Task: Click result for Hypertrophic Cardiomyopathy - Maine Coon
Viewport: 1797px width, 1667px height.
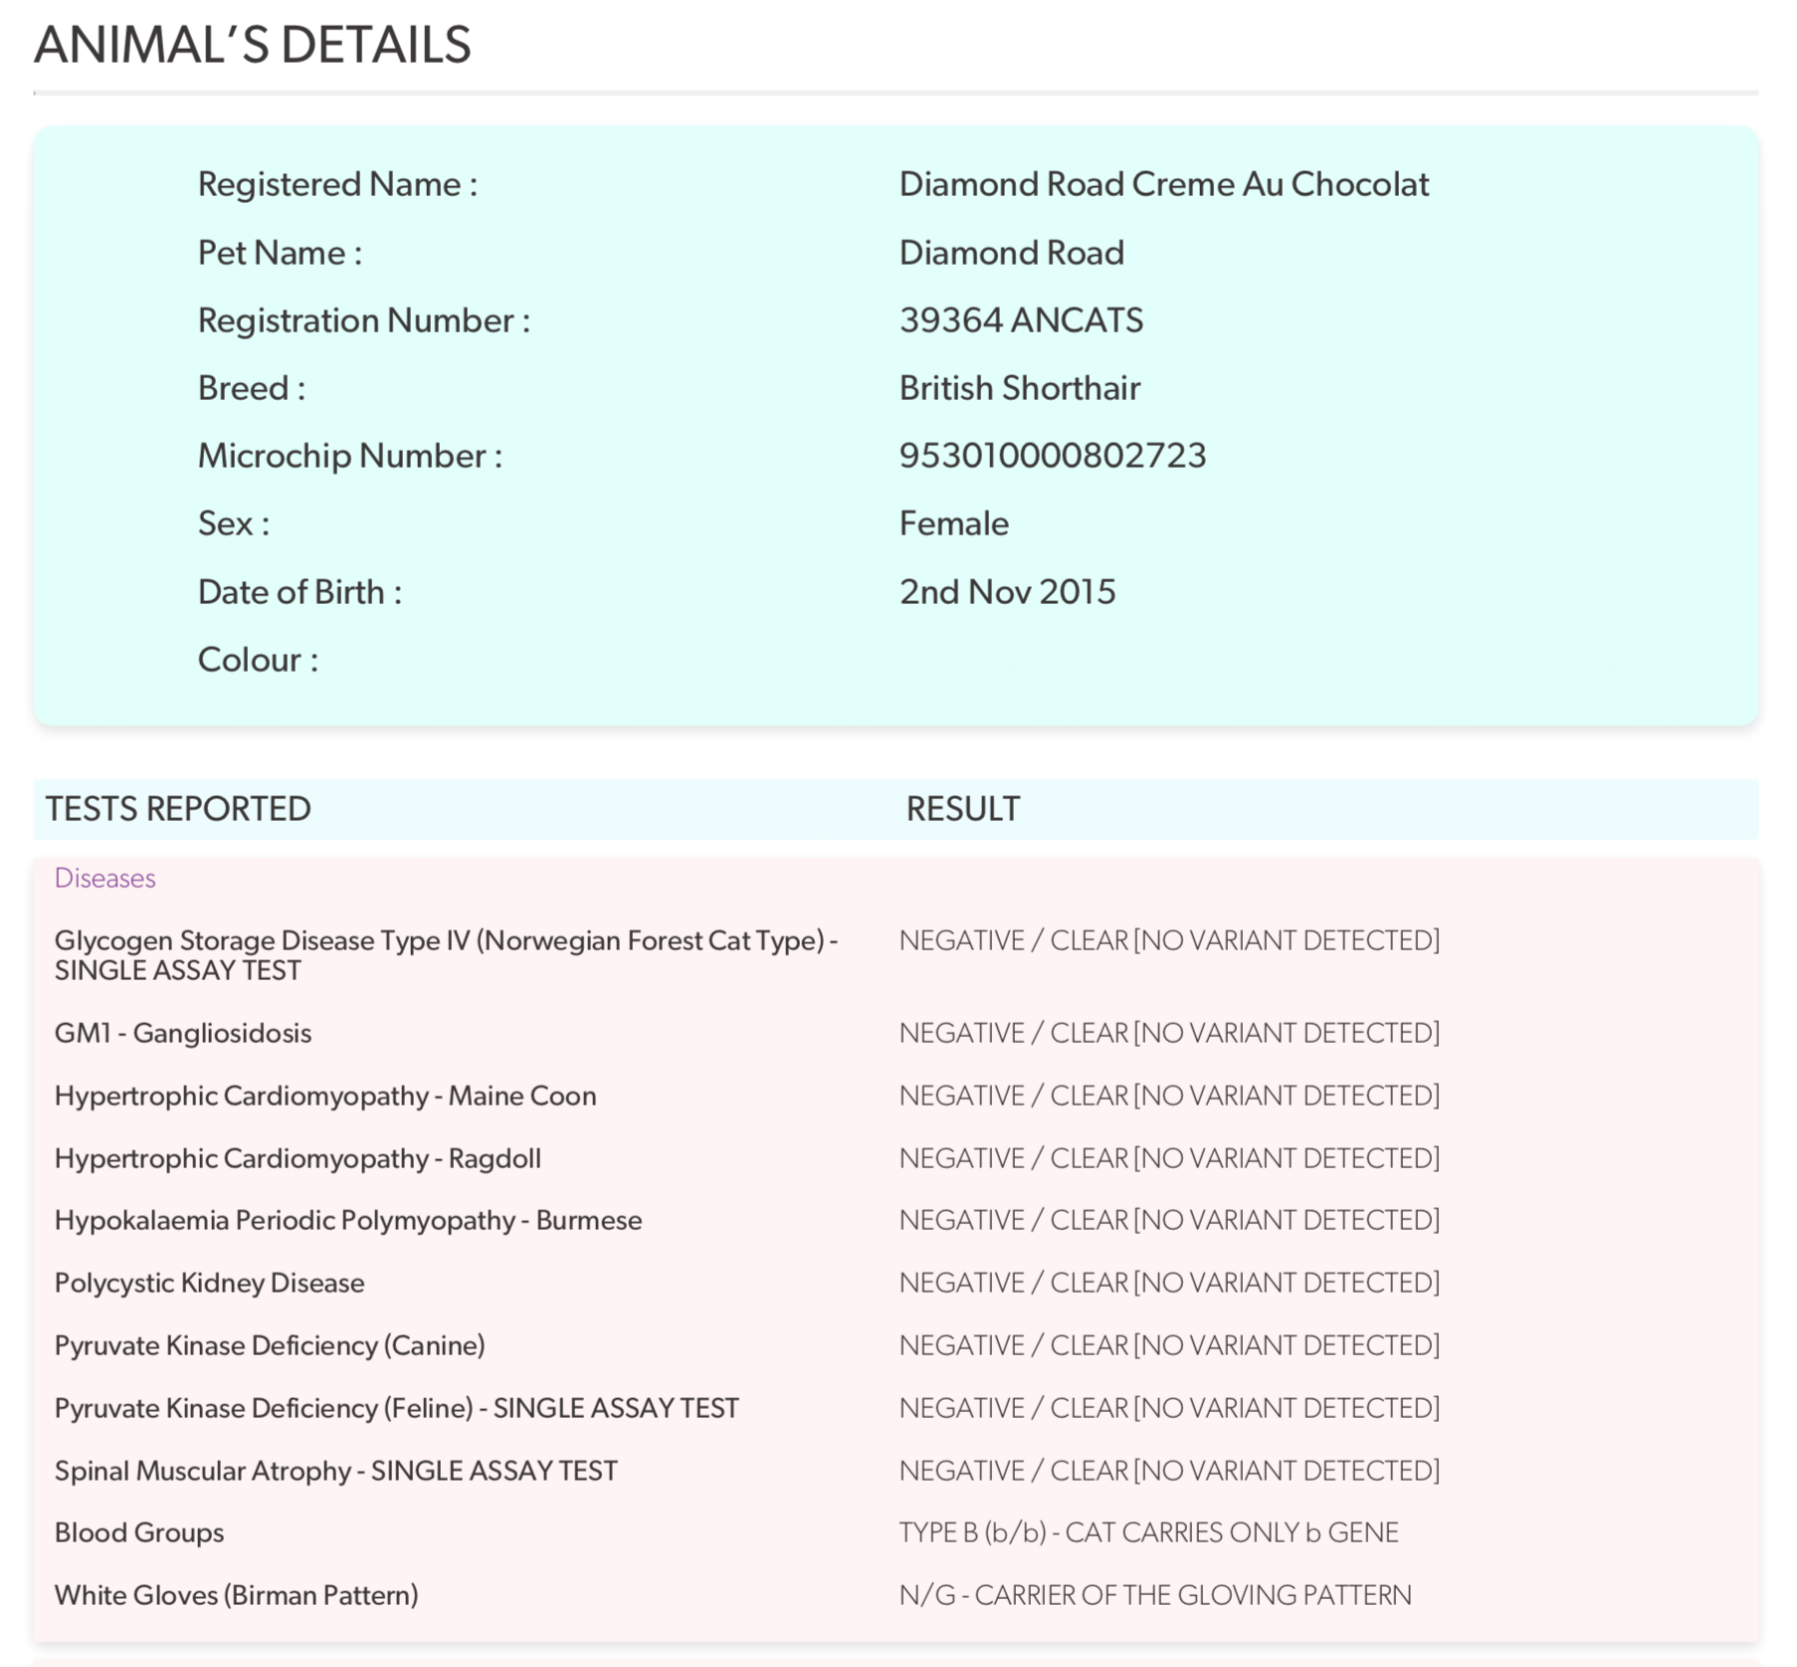Action: coord(1170,1096)
